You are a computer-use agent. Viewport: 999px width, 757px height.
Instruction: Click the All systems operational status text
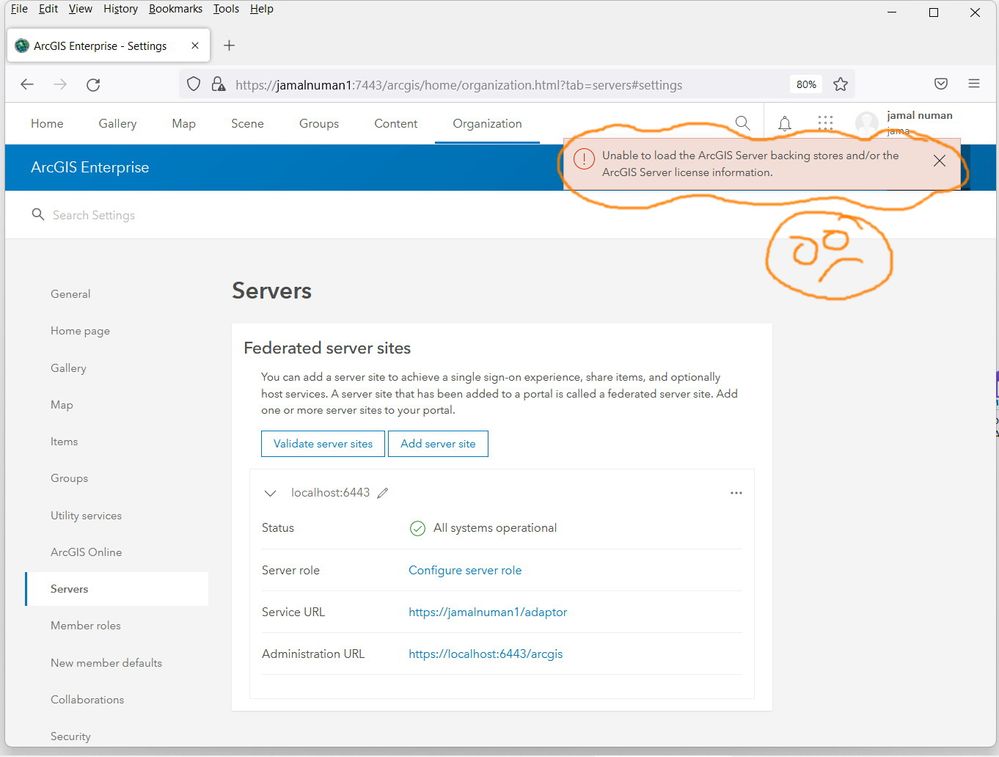point(495,528)
